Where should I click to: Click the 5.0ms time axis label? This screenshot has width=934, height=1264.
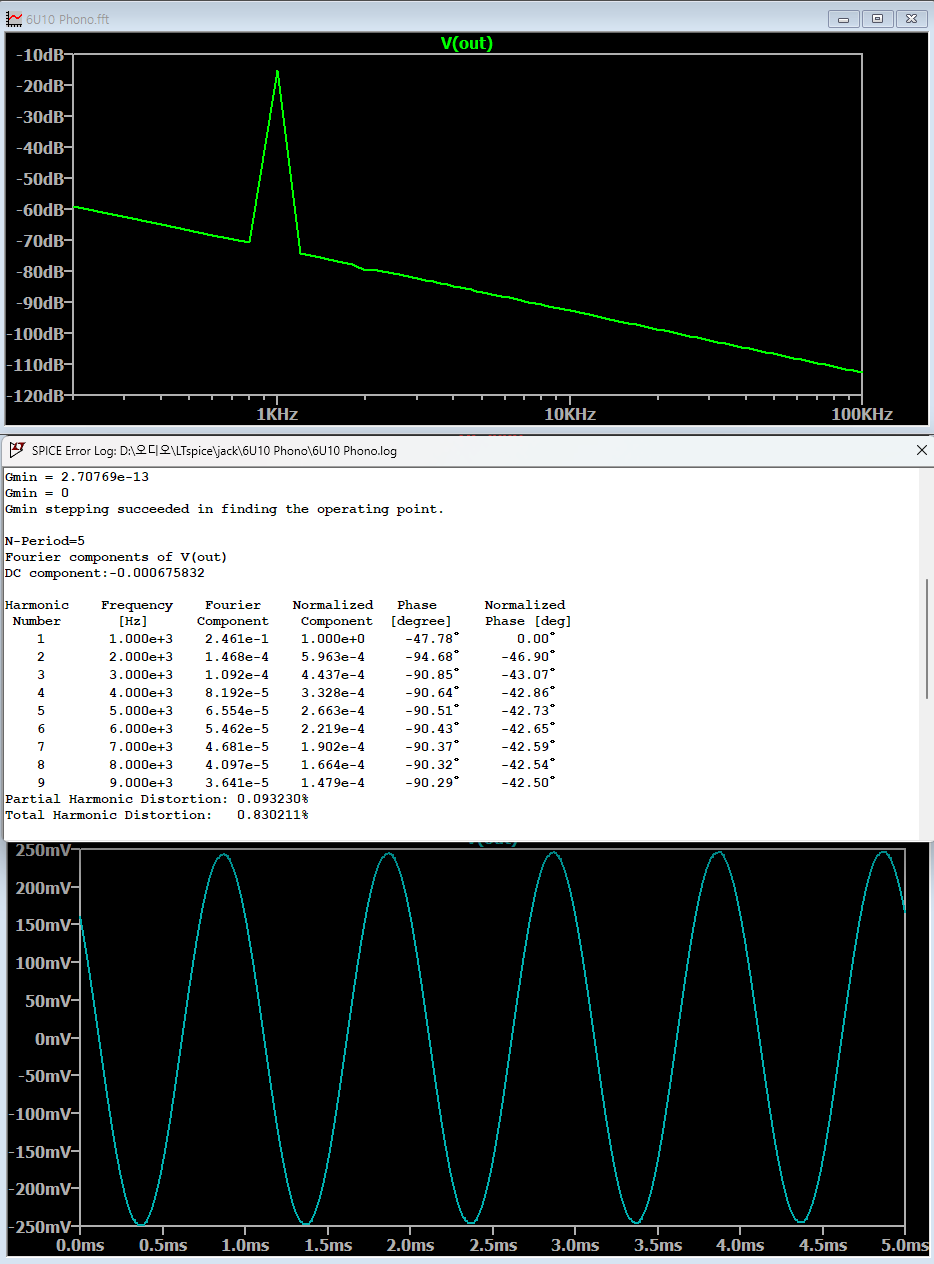(905, 1245)
